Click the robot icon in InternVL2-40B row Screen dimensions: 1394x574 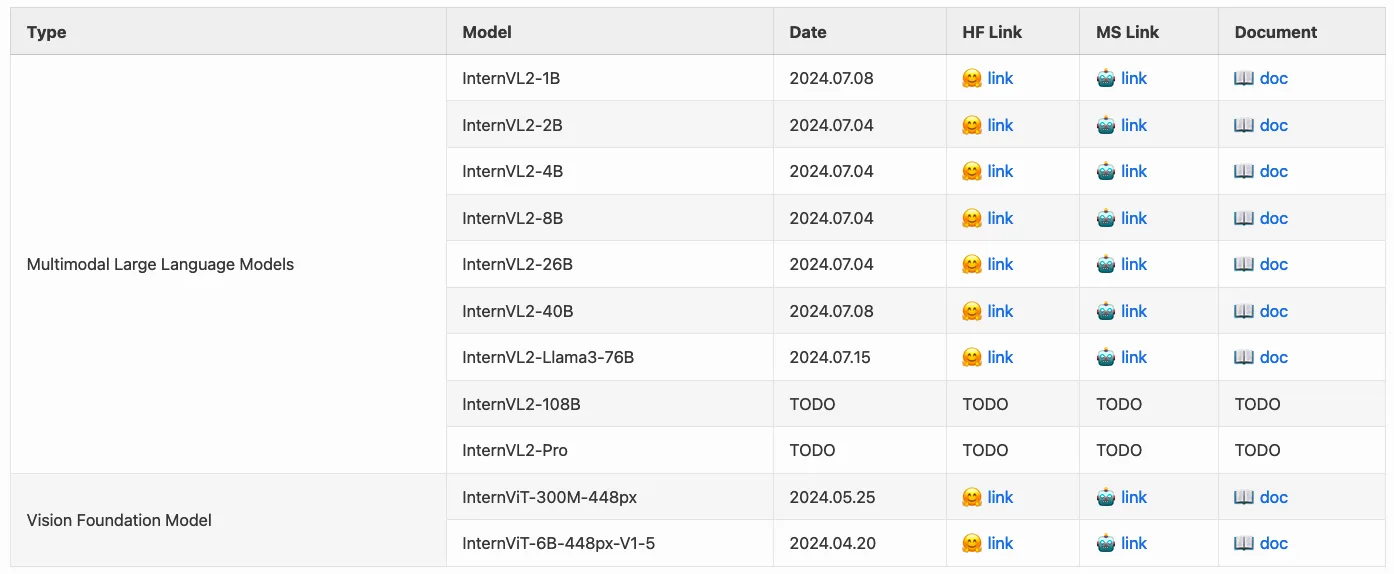[1106, 311]
